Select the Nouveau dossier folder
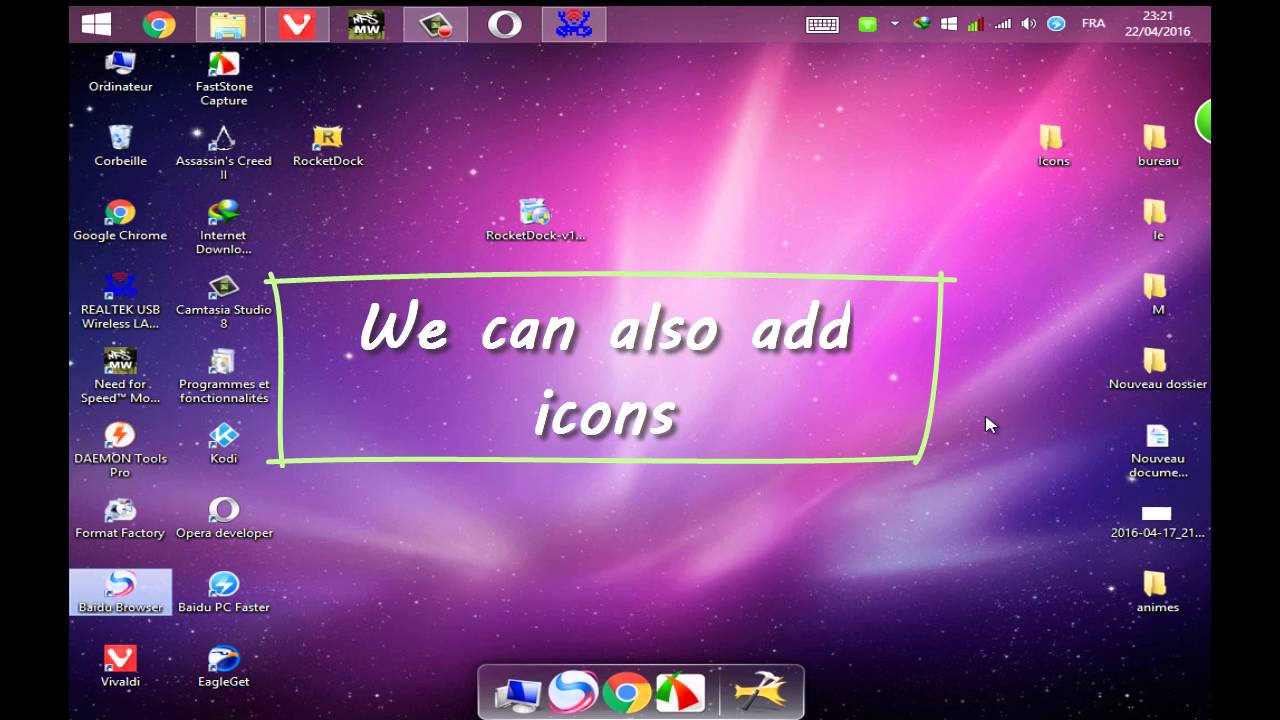1280x720 pixels. (1157, 369)
